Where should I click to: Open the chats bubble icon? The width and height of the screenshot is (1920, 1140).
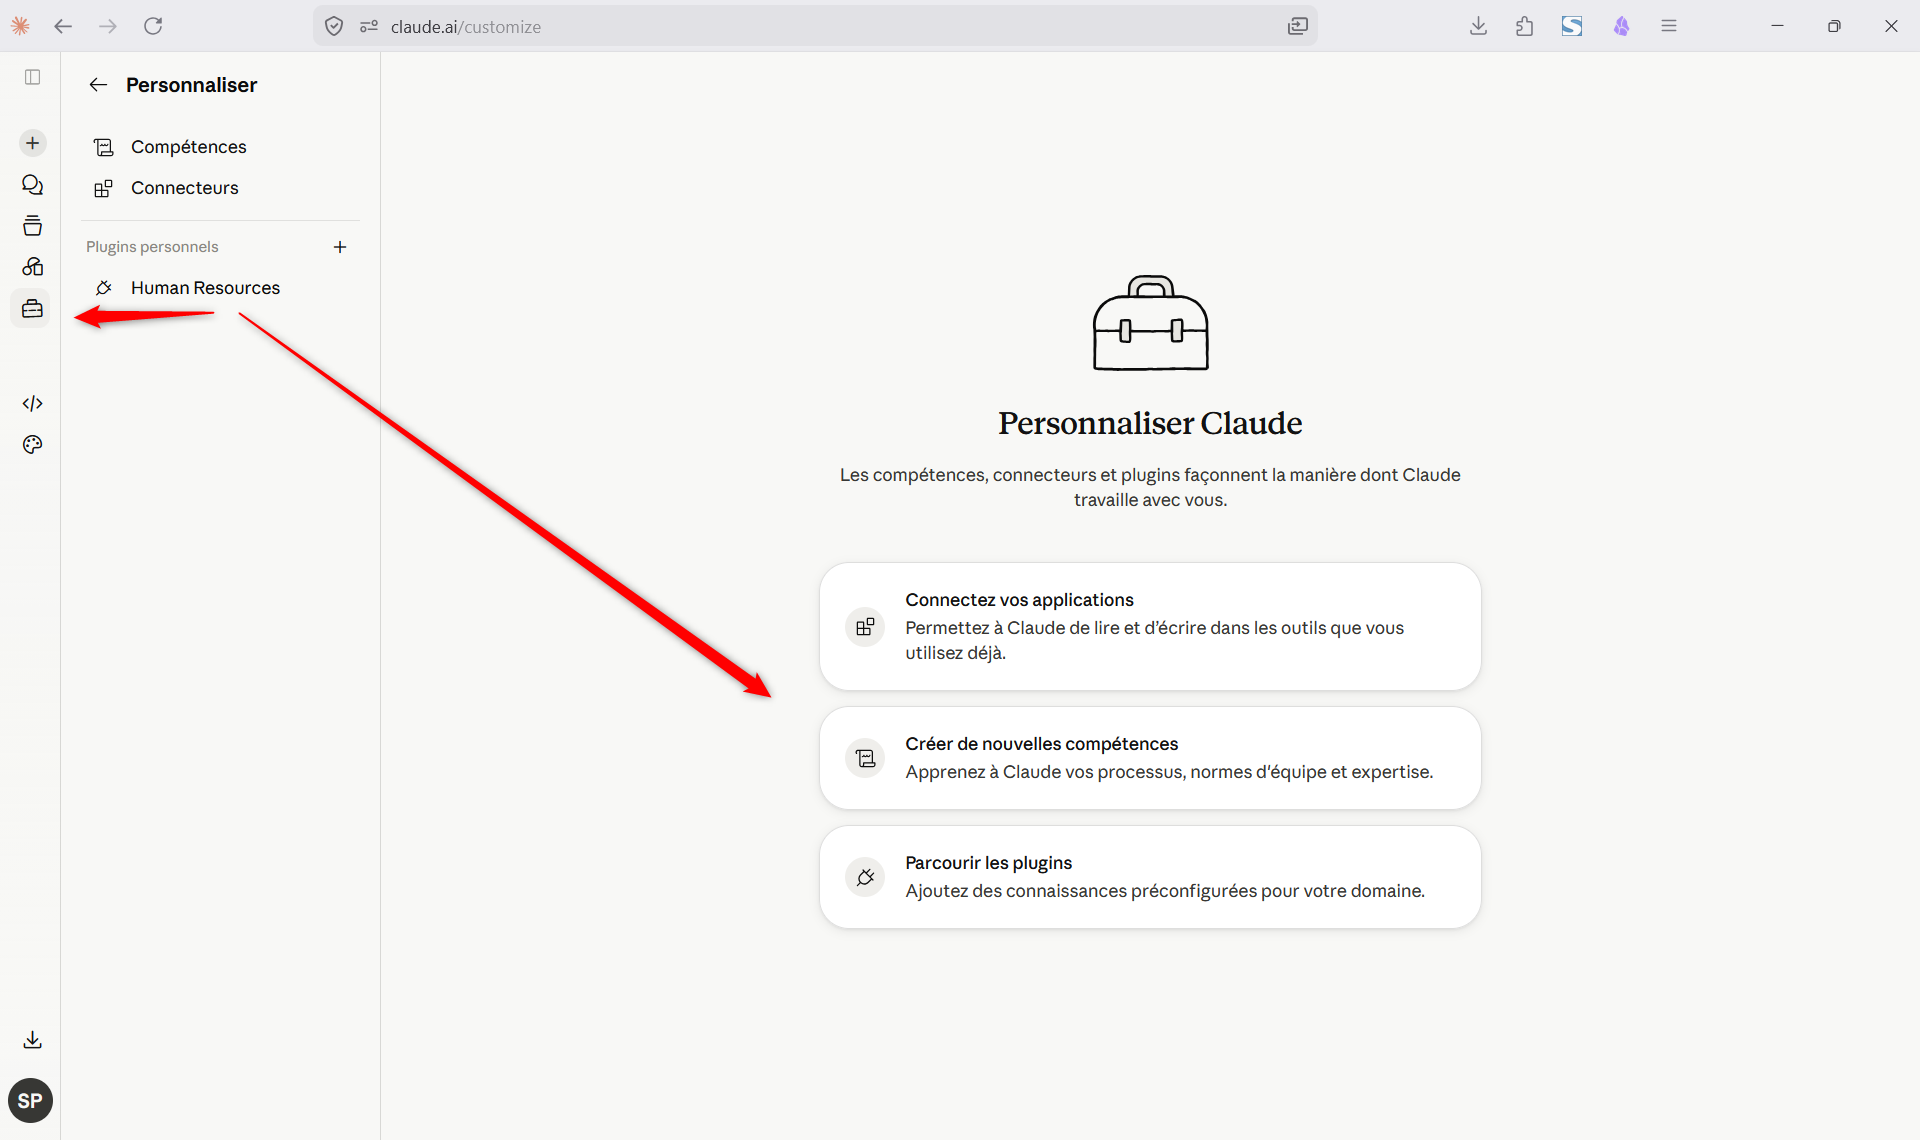(32, 185)
